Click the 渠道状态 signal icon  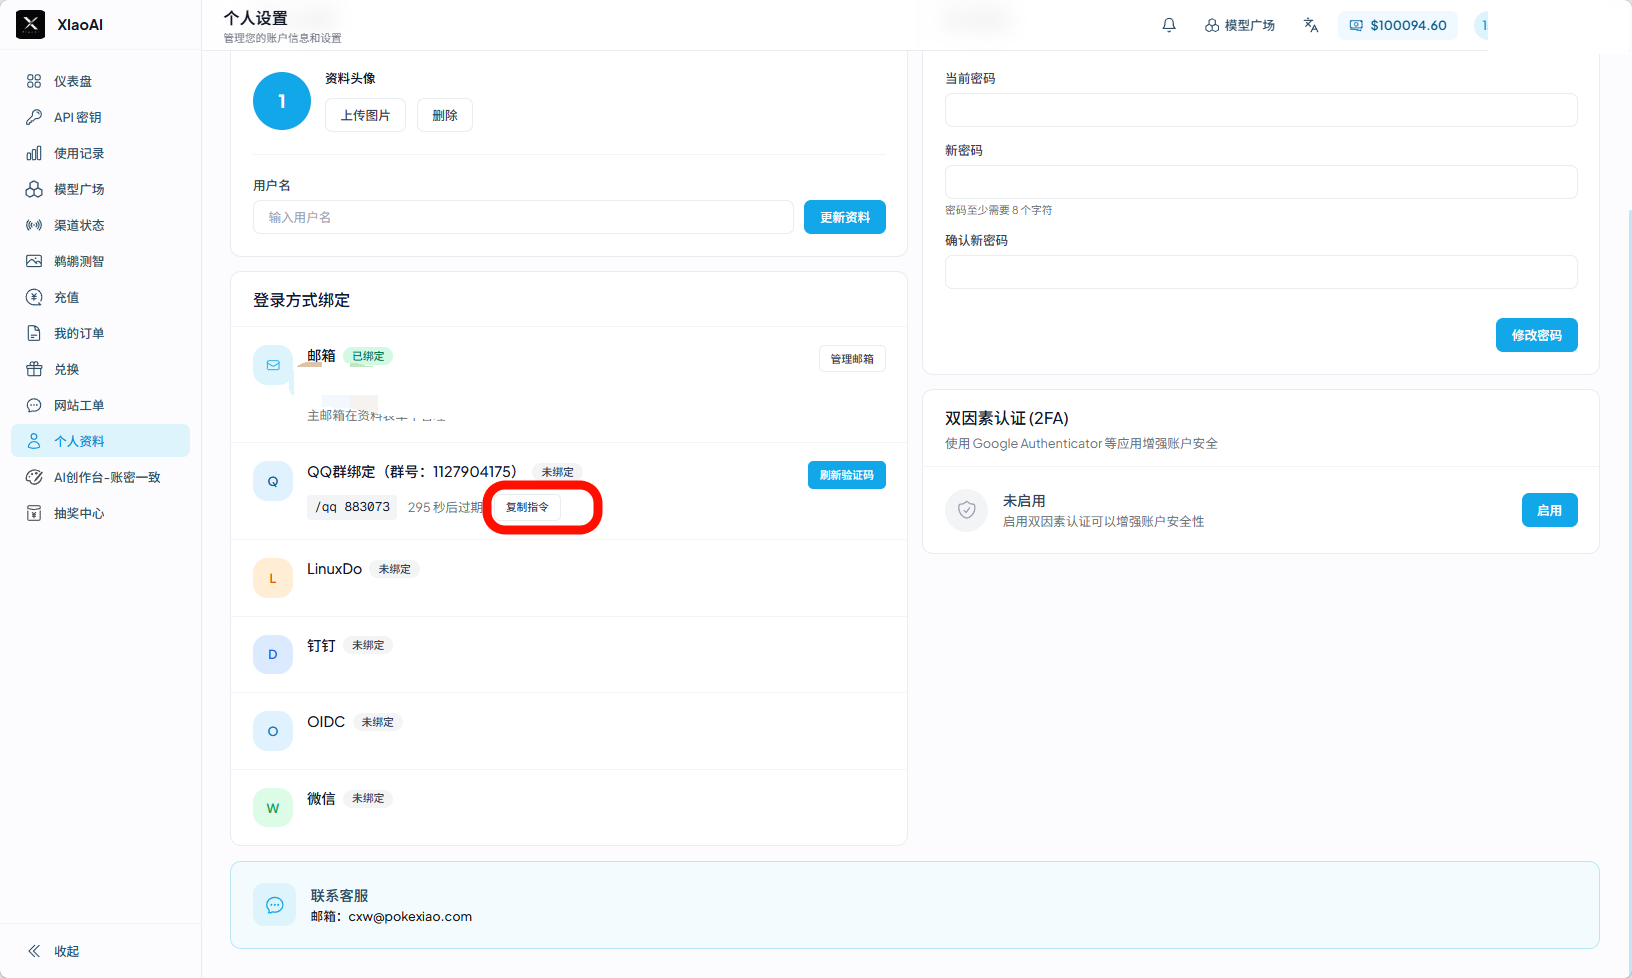coord(34,225)
